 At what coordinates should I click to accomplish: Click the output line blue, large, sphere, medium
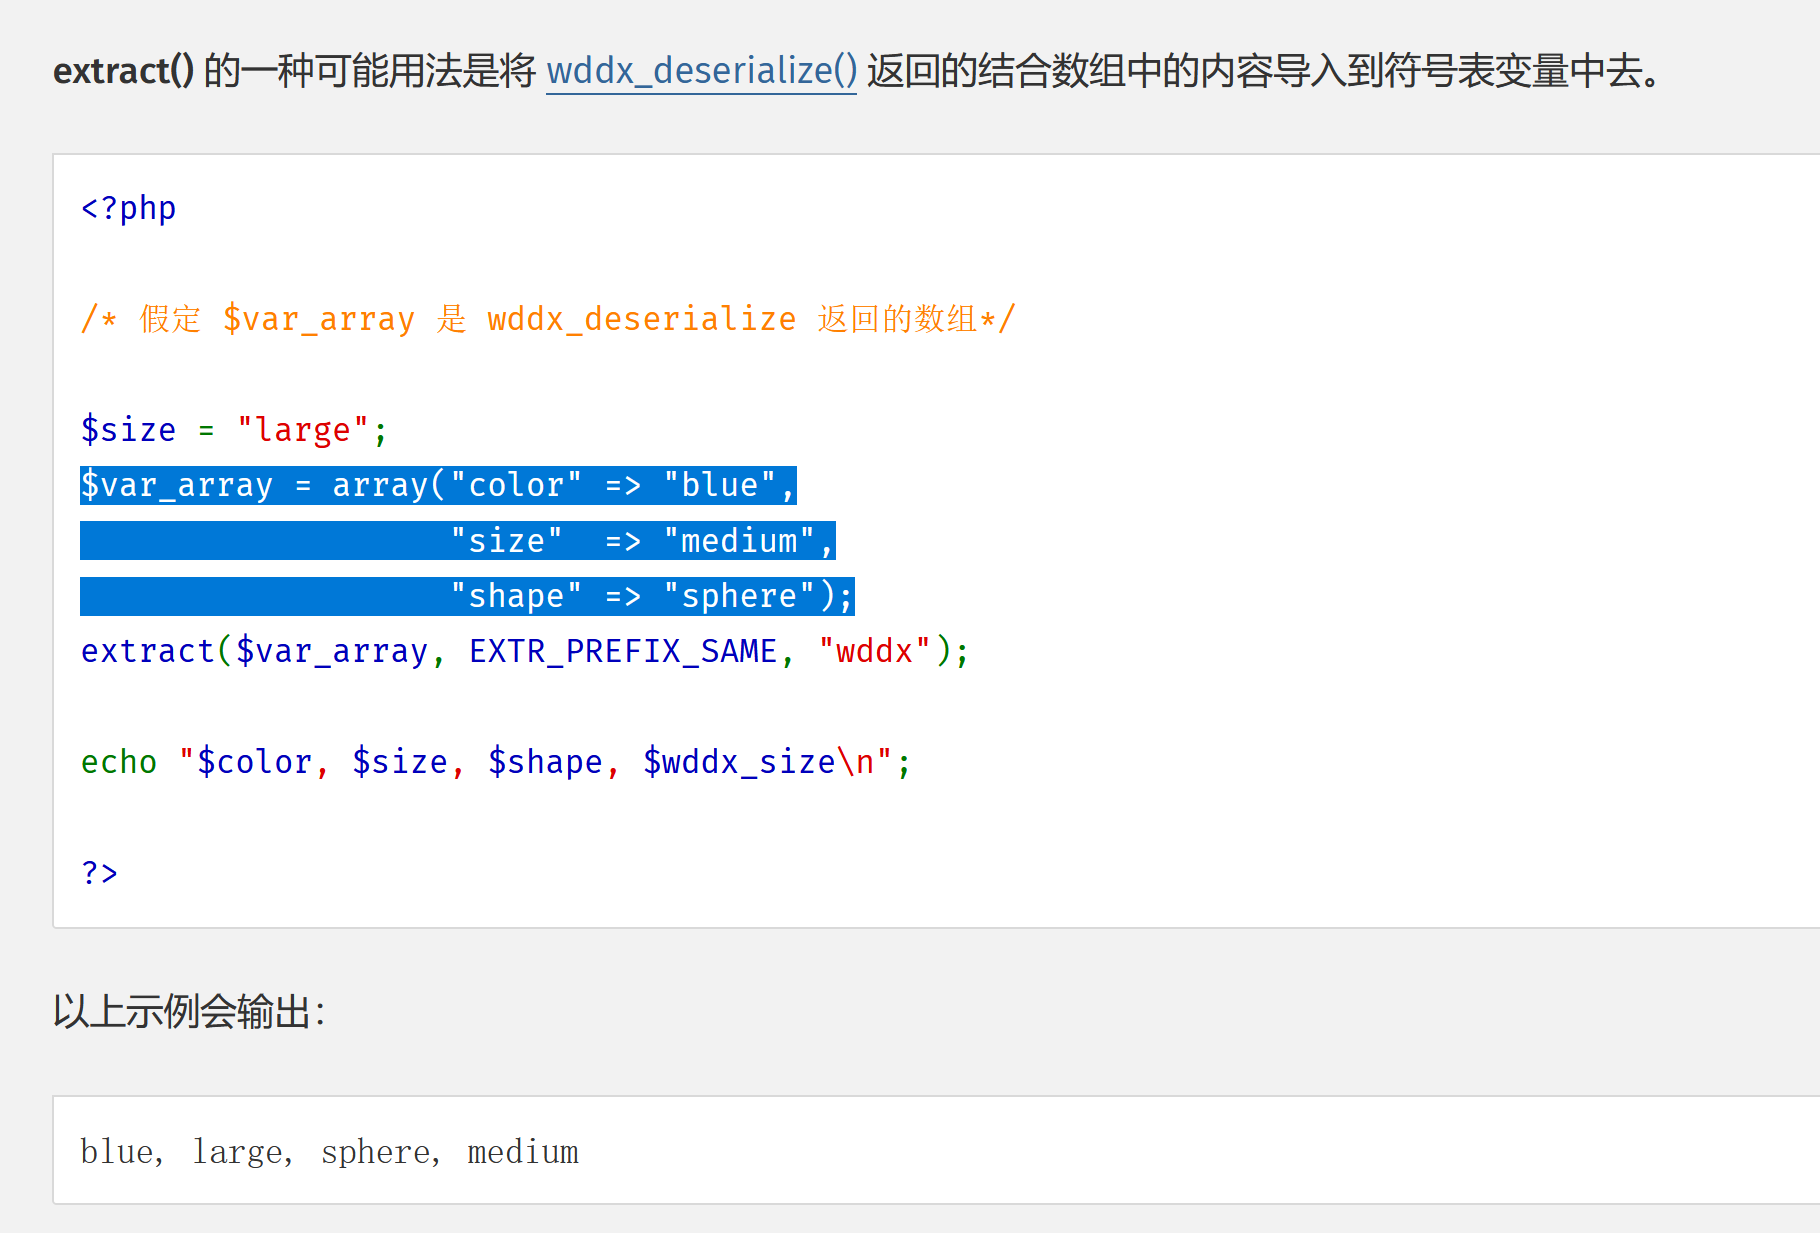330,1152
